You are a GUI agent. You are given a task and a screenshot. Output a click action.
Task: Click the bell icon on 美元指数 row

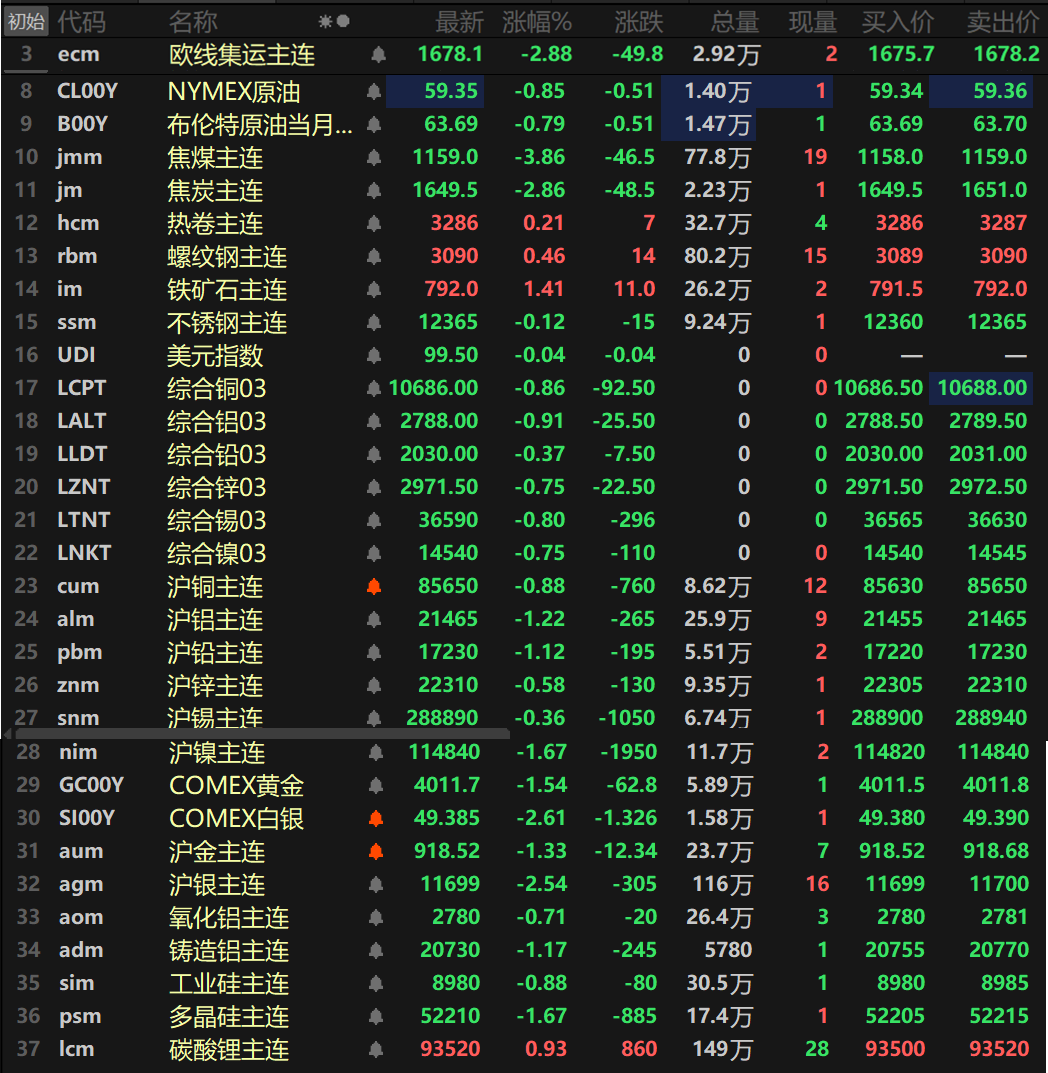pos(373,355)
